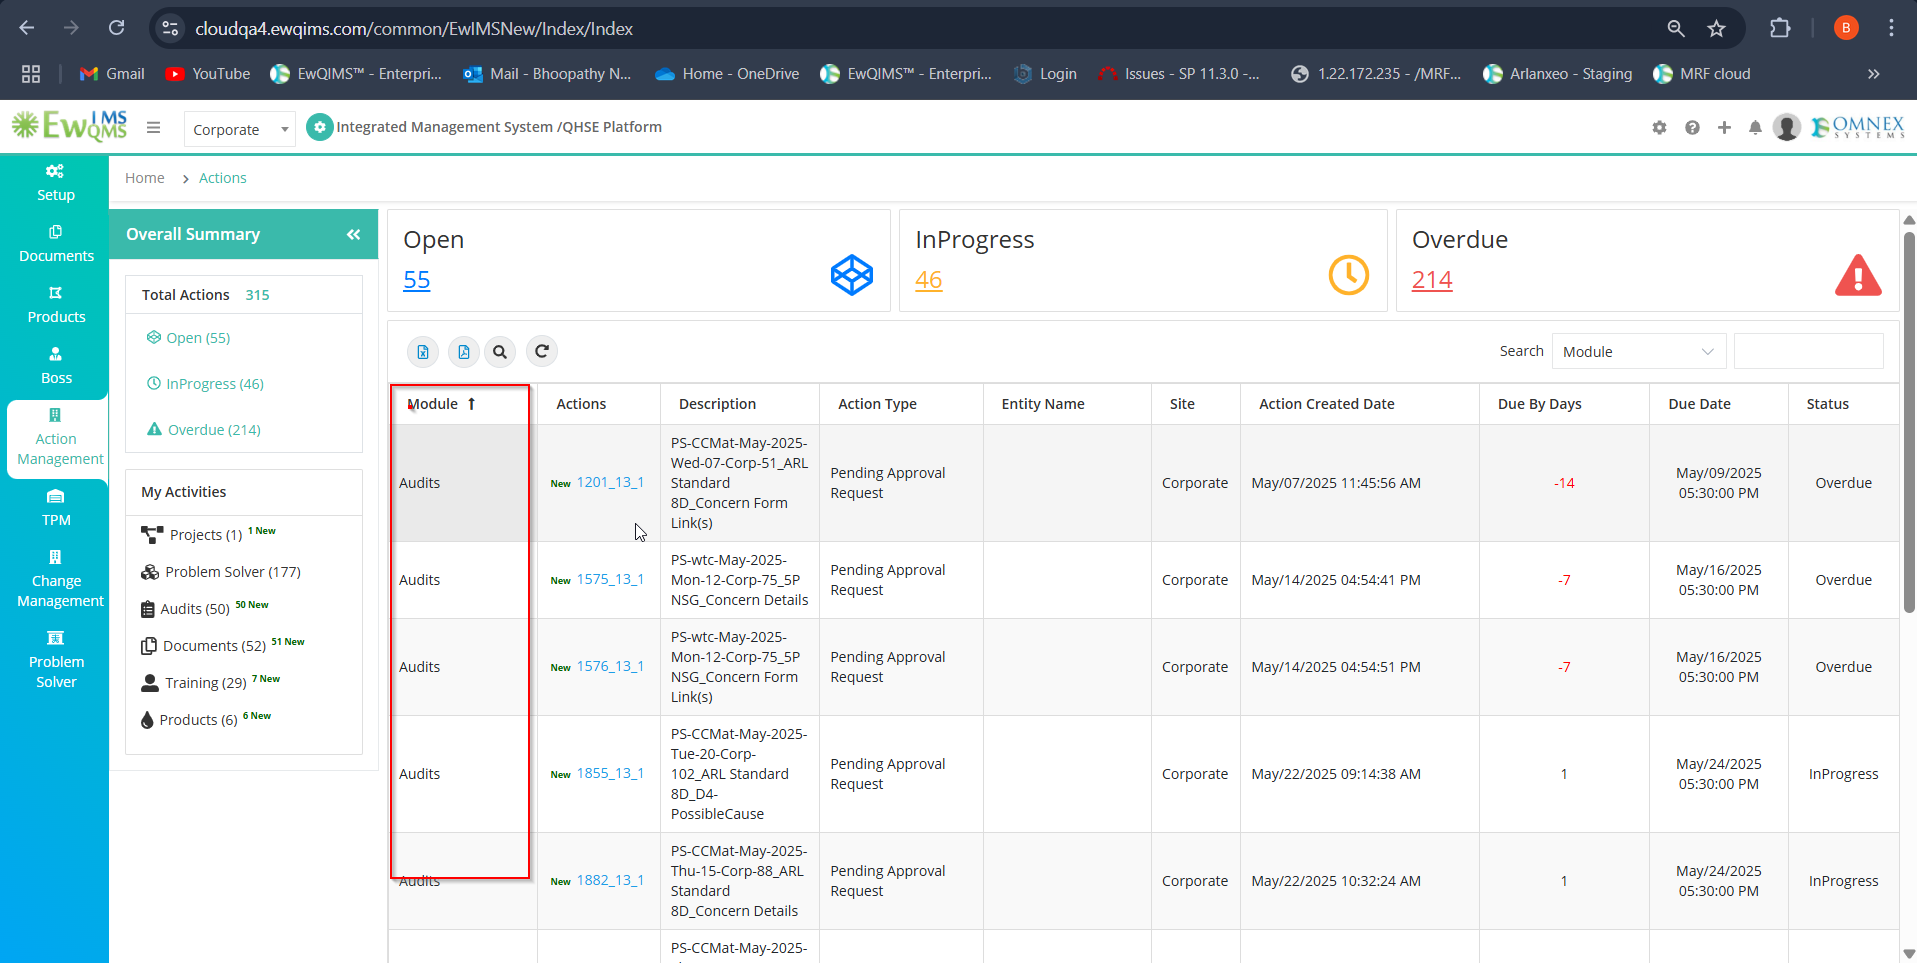Open MRF cloud bookmark
The width and height of the screenshot is (1917, 963).
click(1702, 74)
